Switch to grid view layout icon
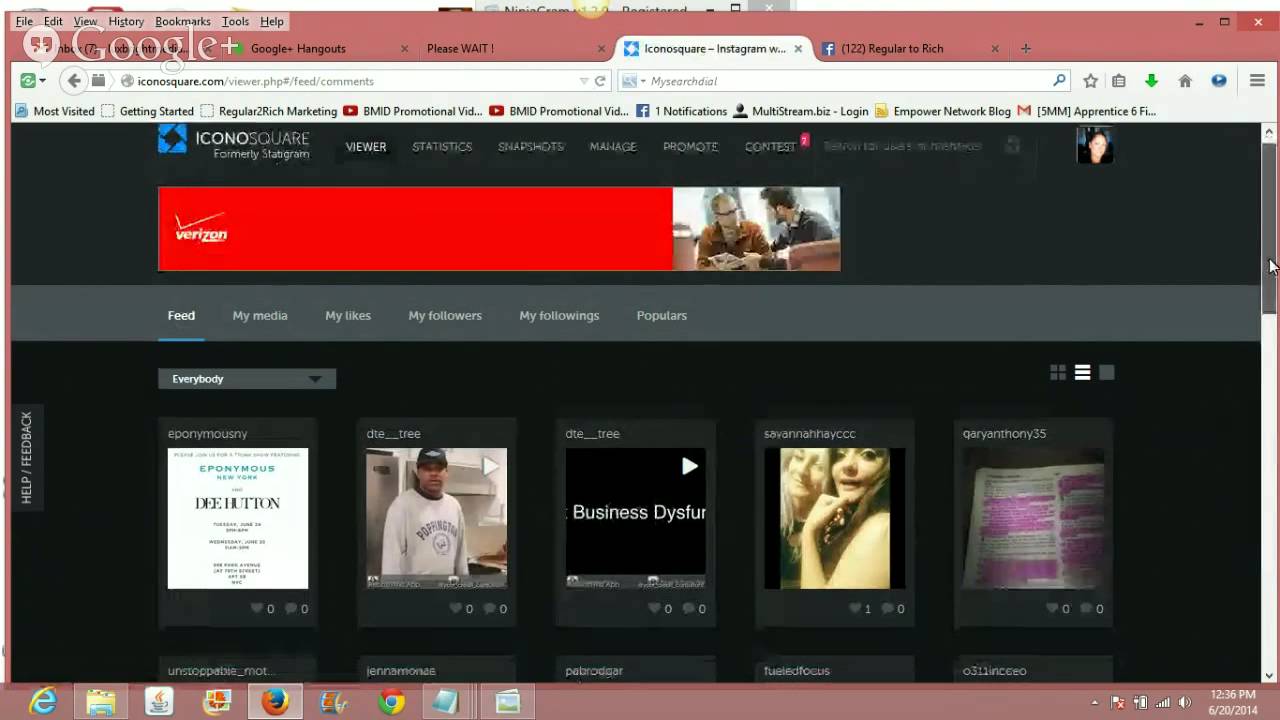Screen dimensions: 1280x720 1058,372
